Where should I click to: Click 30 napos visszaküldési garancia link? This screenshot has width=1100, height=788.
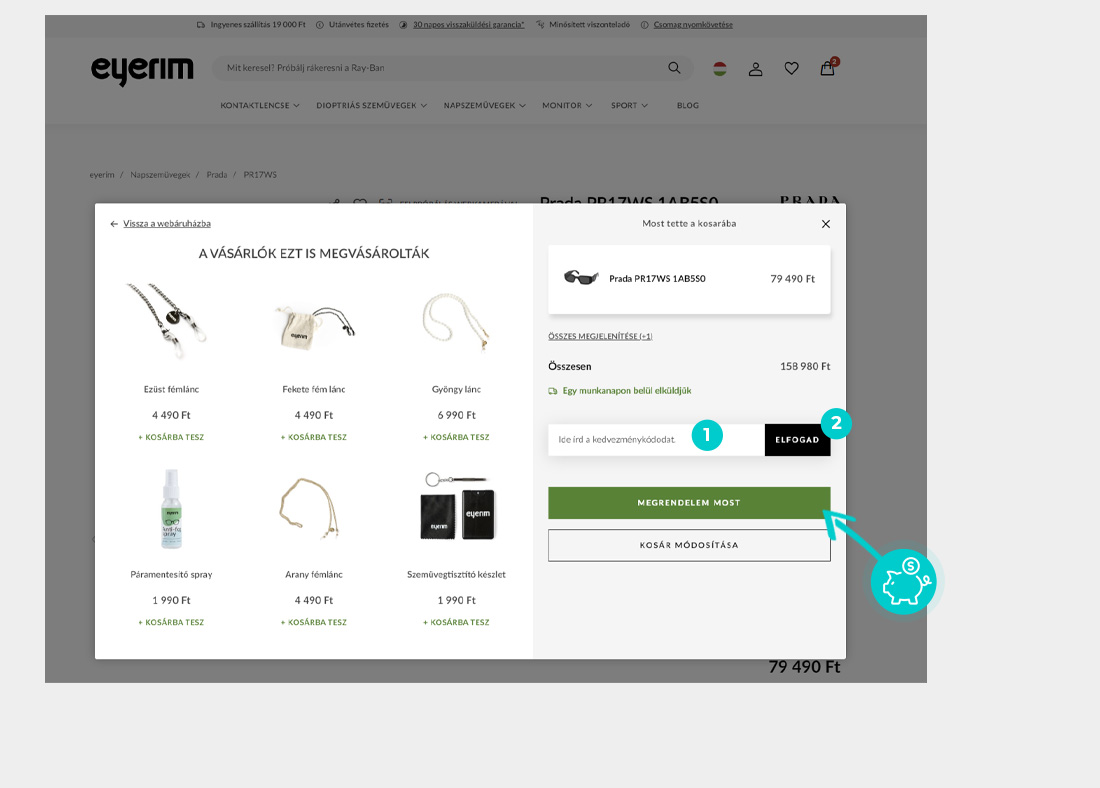click(469, 25)
